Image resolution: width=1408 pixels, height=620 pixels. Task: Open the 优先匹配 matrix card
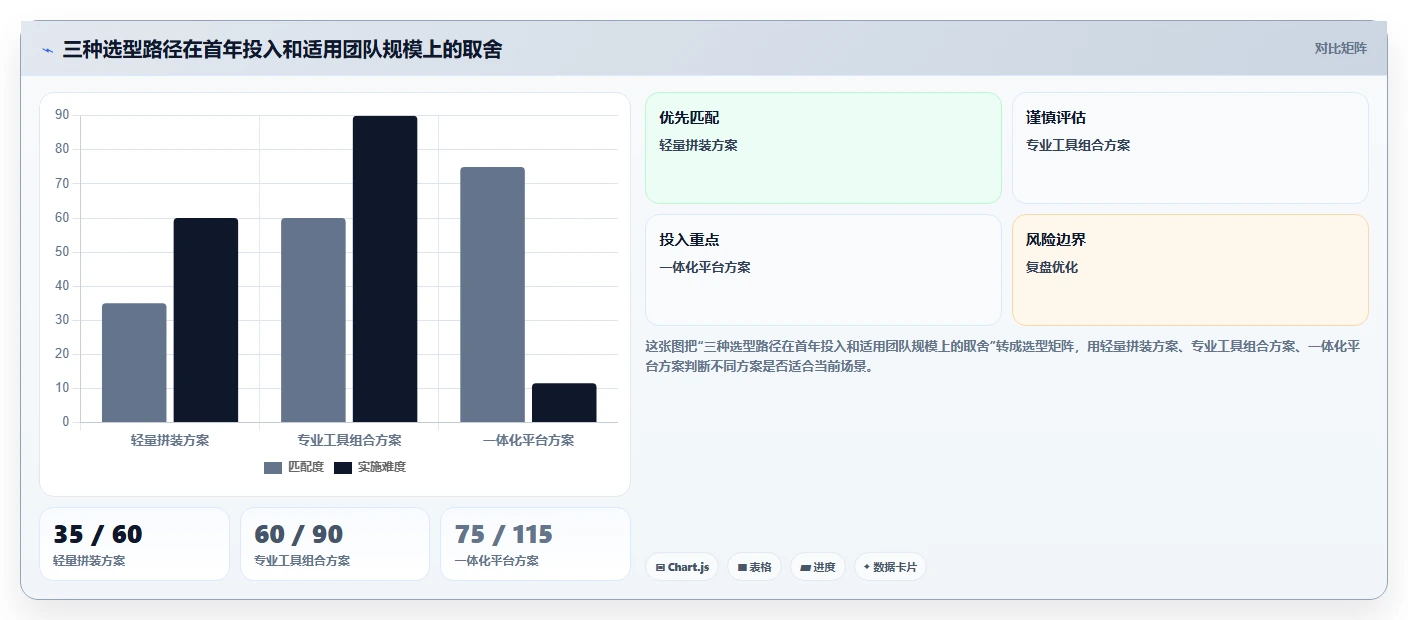823,148
